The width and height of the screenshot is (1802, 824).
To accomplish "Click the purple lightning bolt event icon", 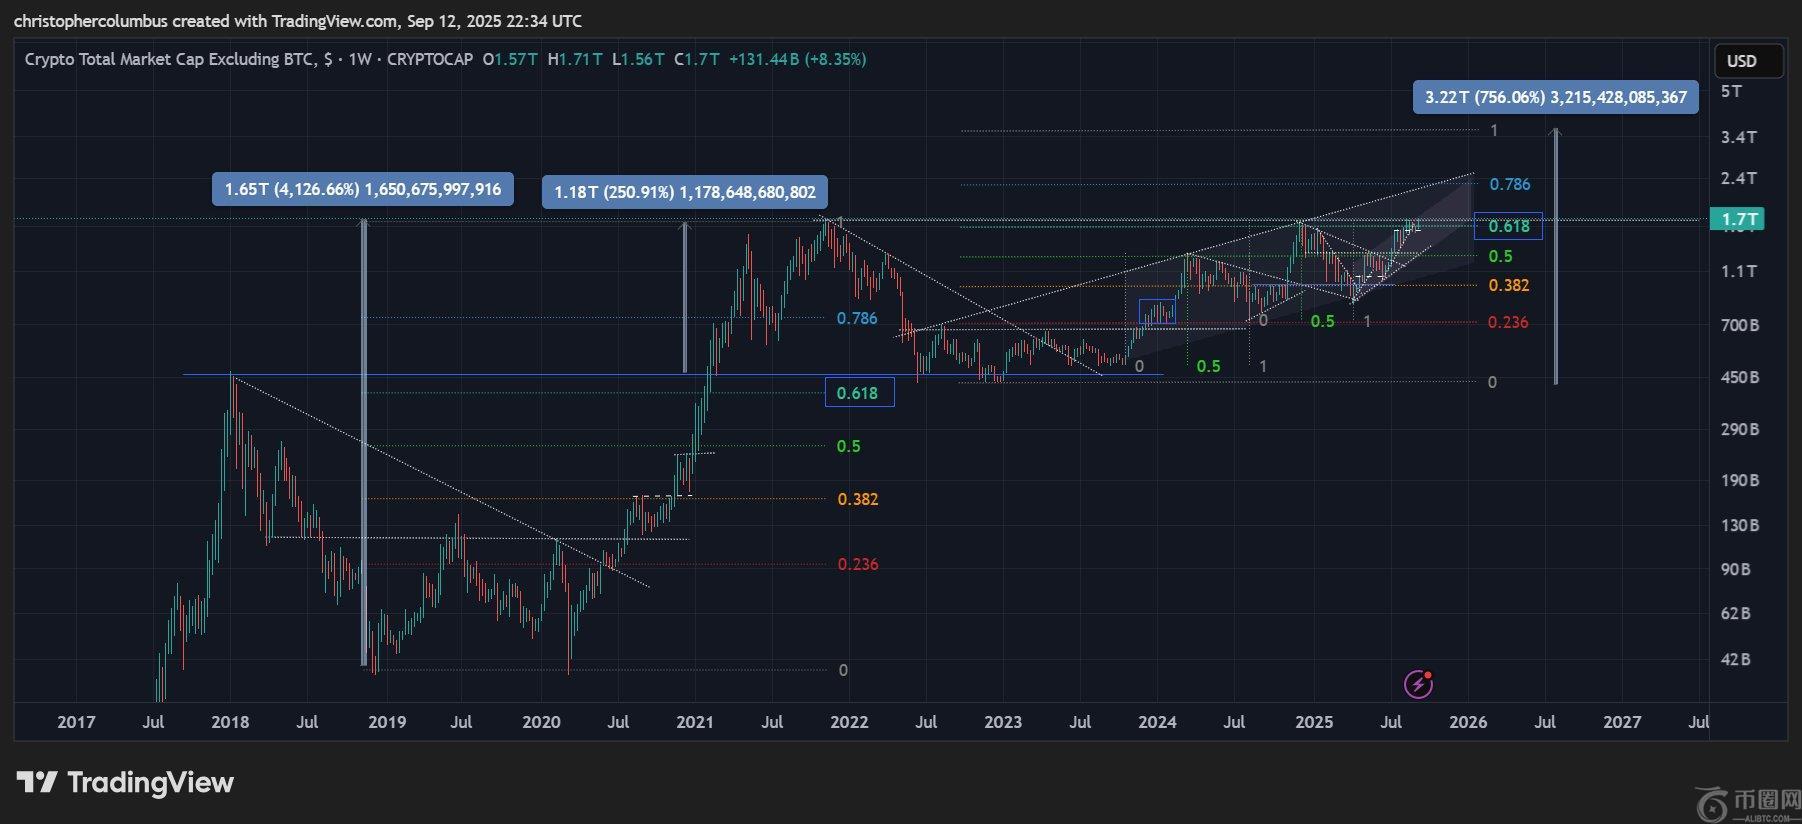I will click(x=1418, y=684).
